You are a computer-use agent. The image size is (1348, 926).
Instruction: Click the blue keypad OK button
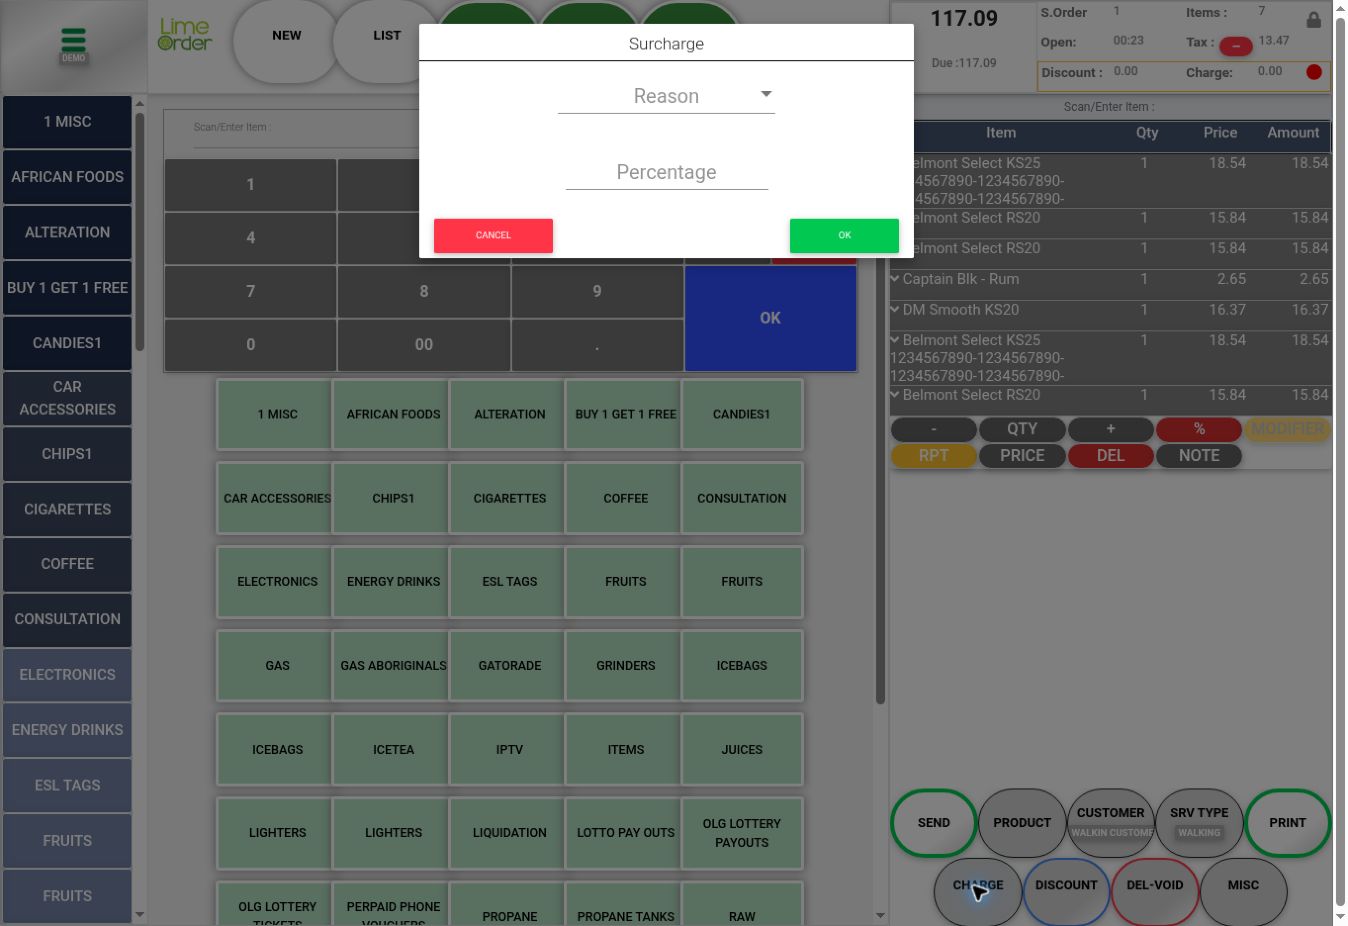770,318
